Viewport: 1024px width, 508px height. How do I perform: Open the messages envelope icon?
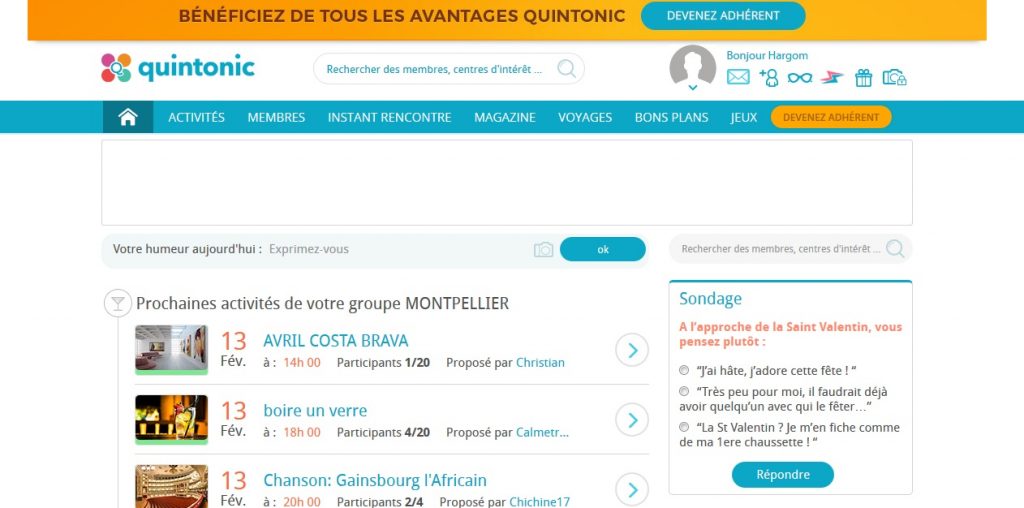pos(738,77)
